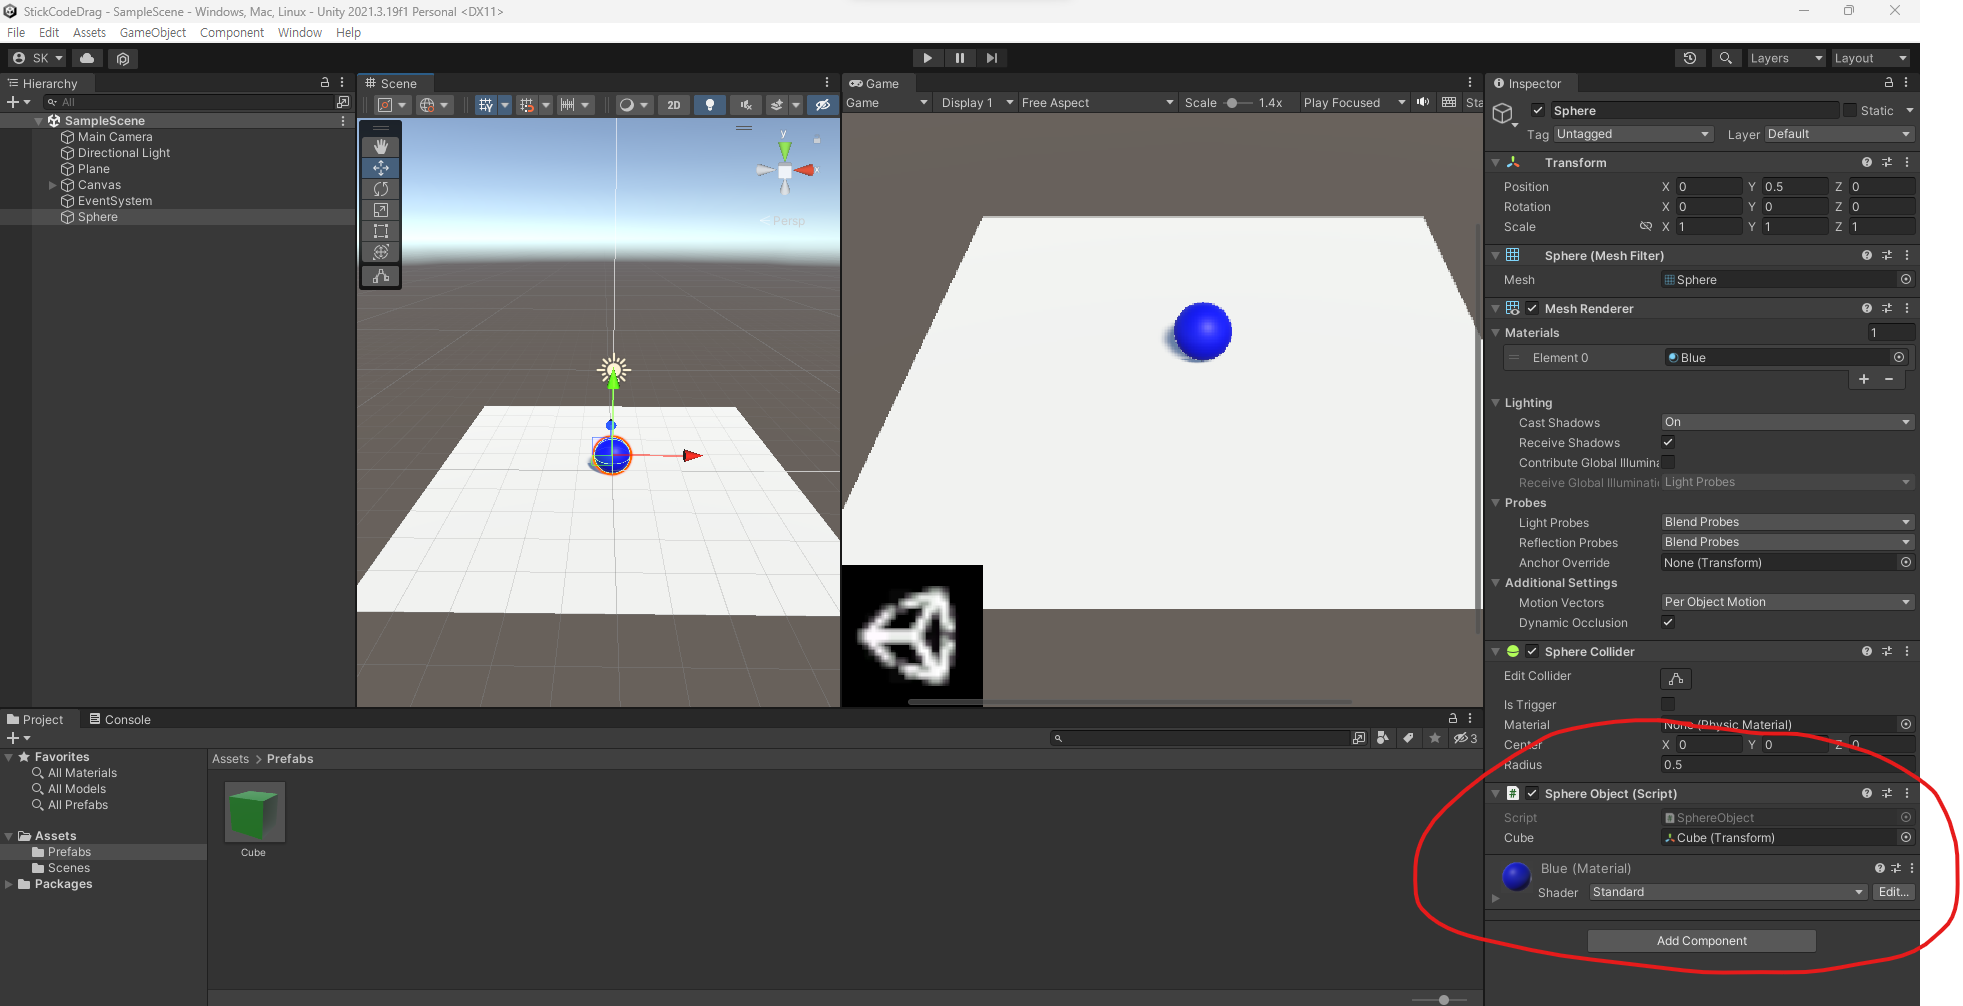Screen dimensions: 1963x1006
Task: Open the File menu
Action: tap(16, 33)
